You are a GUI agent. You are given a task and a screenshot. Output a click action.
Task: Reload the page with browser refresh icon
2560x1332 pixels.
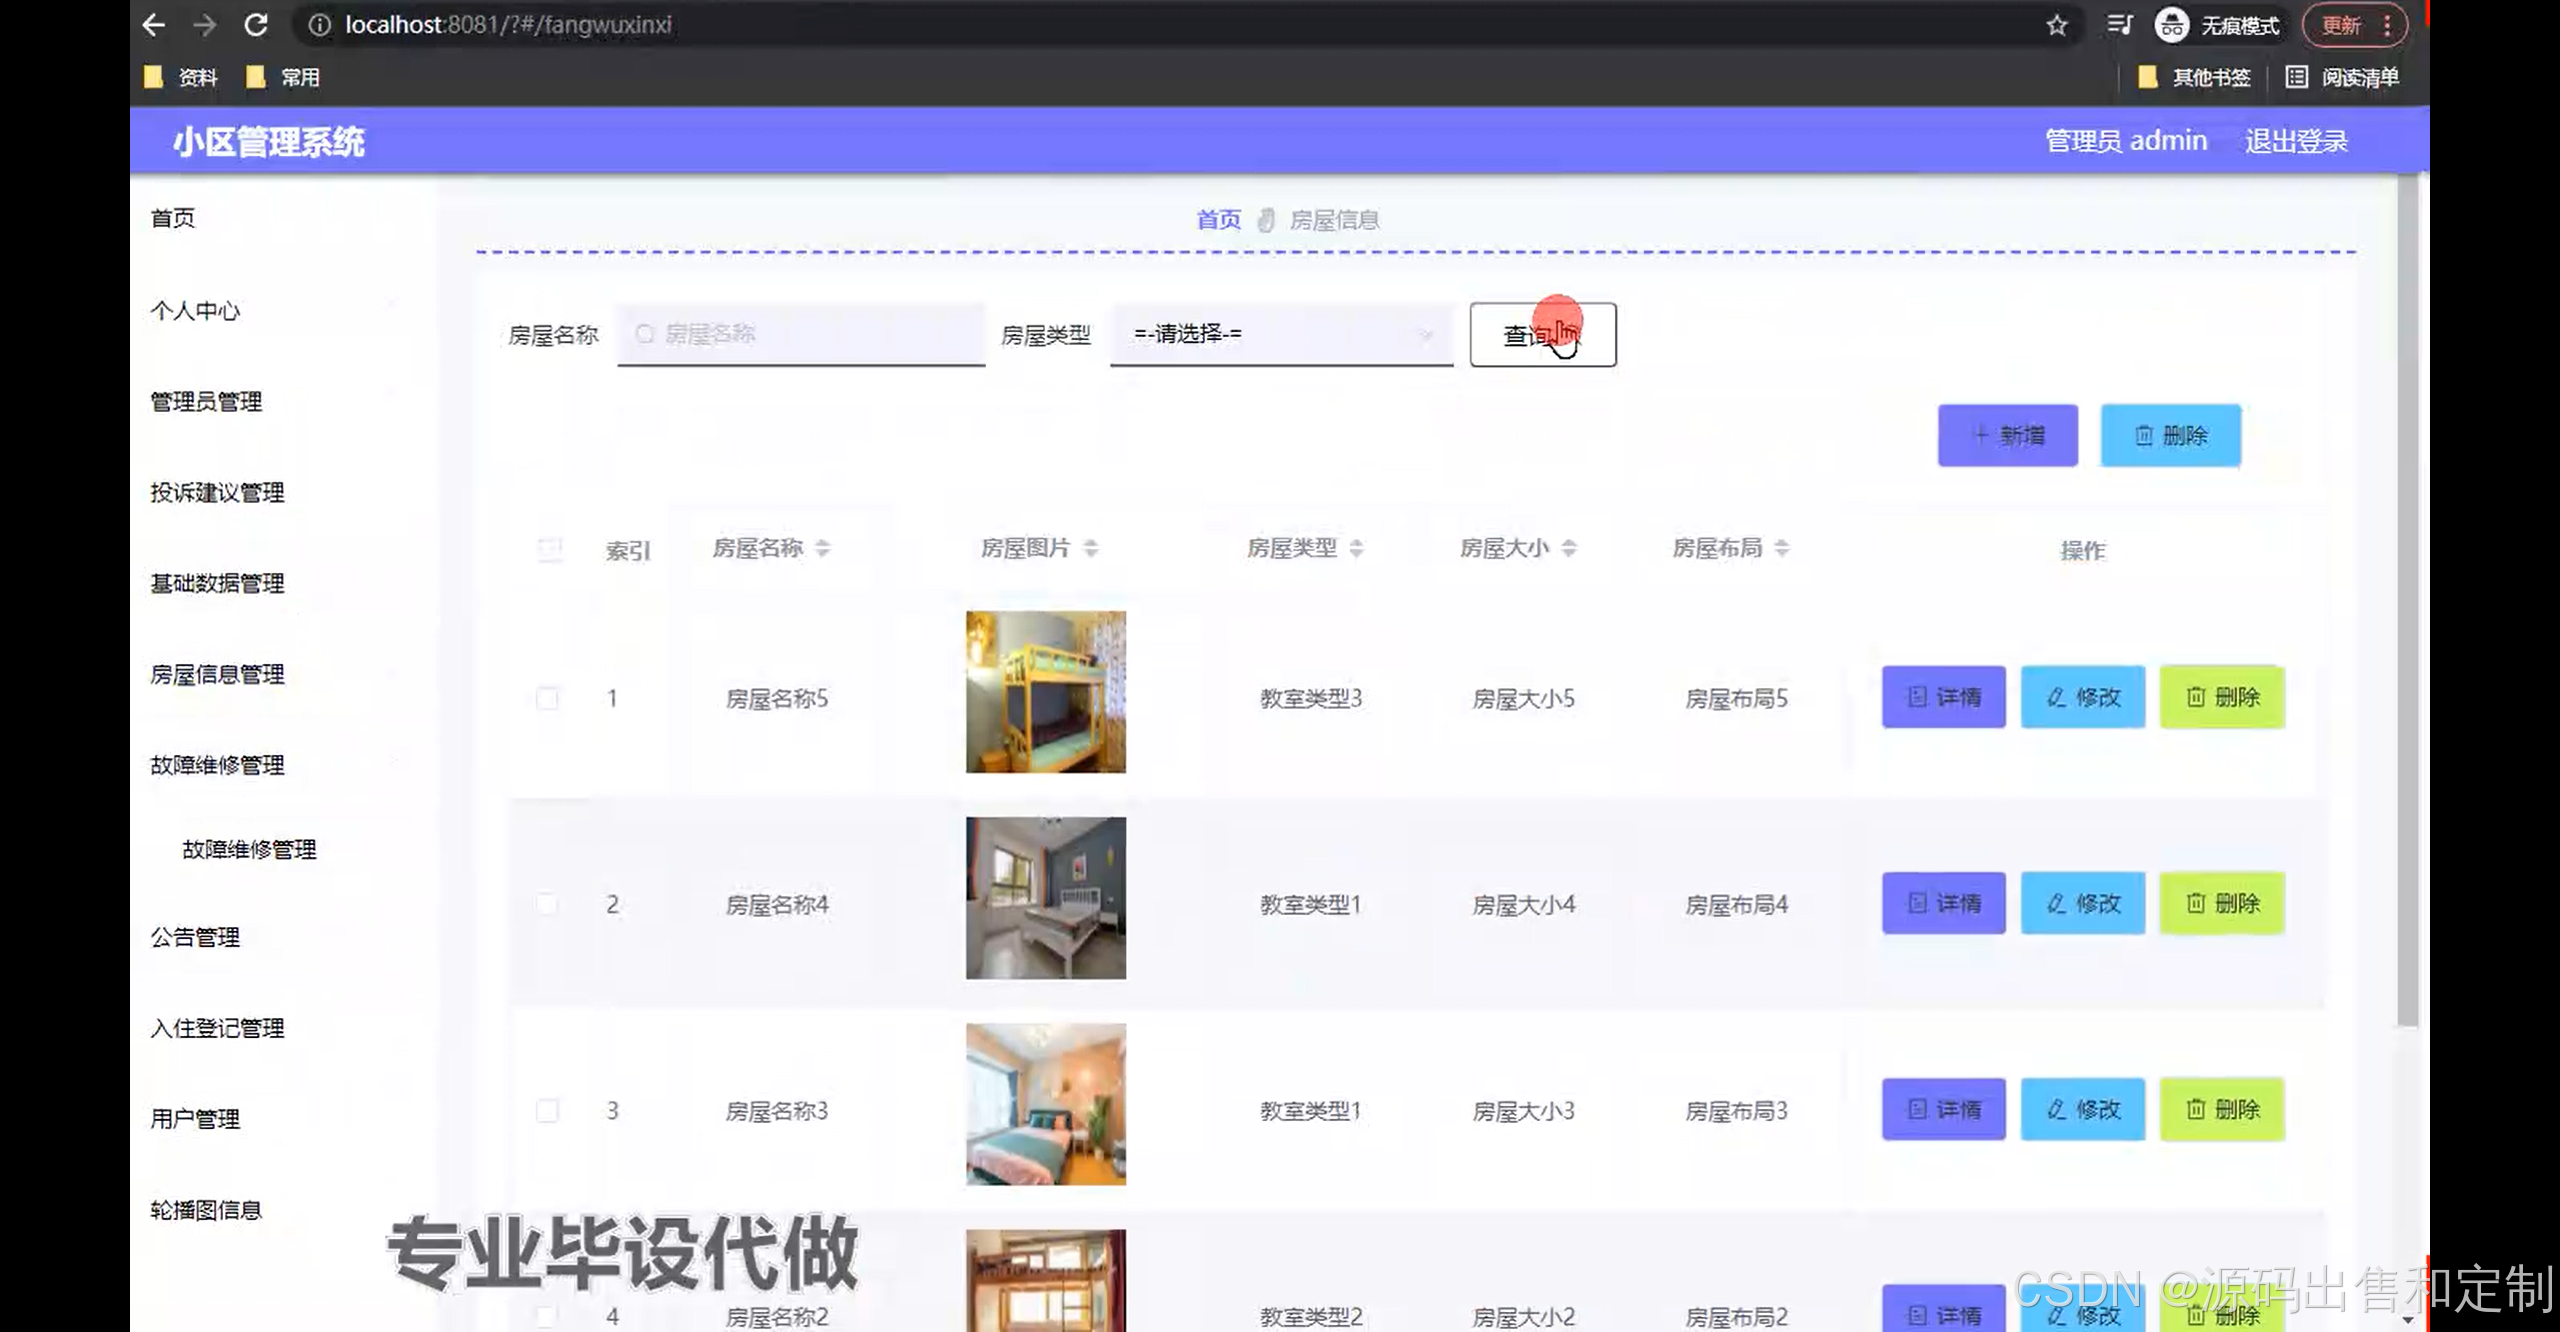pyautogui.click(x=256, y=25)
